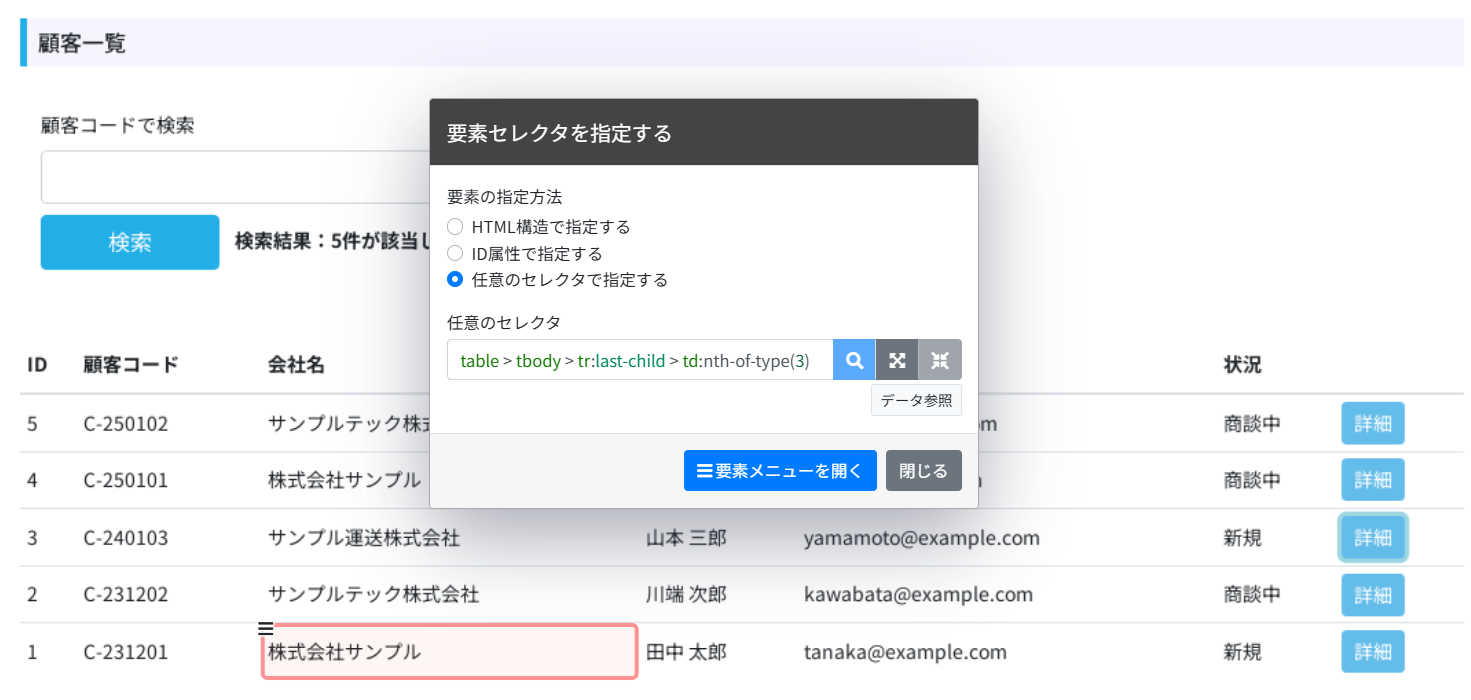Viewport: 1471px width, 700px height.
Task: Select ID属性で指定する radio option
Action: 455,253
